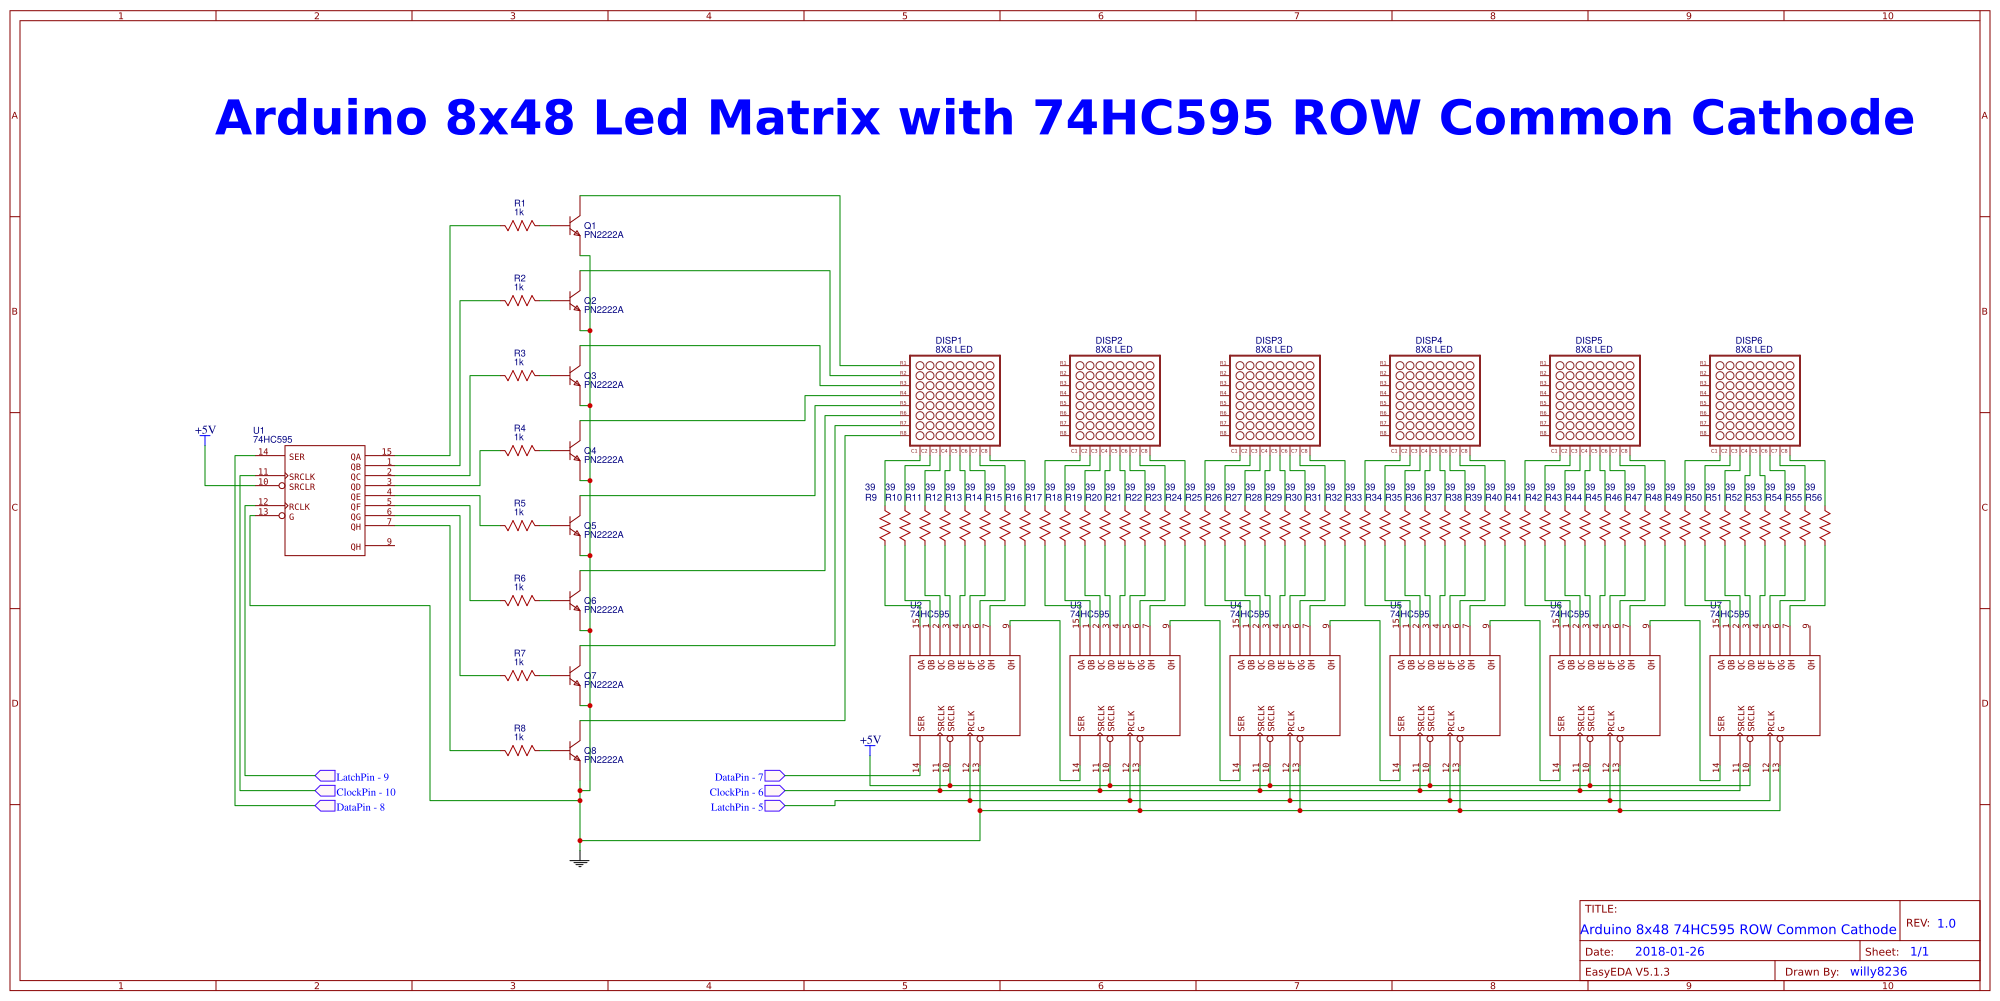Click the SER pin label on U1
2000x1001 pixels.
(297, 457)
